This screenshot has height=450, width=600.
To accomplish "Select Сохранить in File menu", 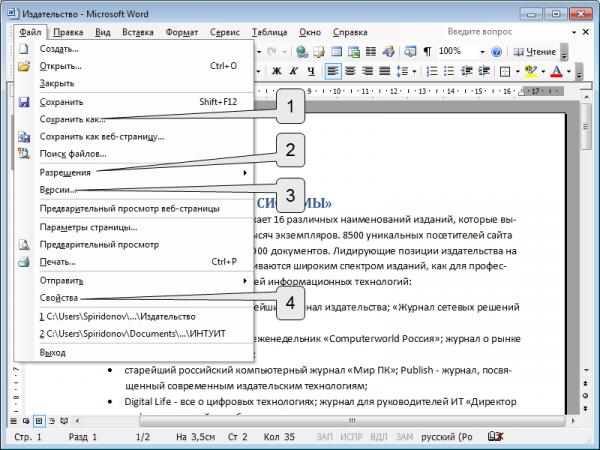I will pyautogui.click(x=134, y=102).
